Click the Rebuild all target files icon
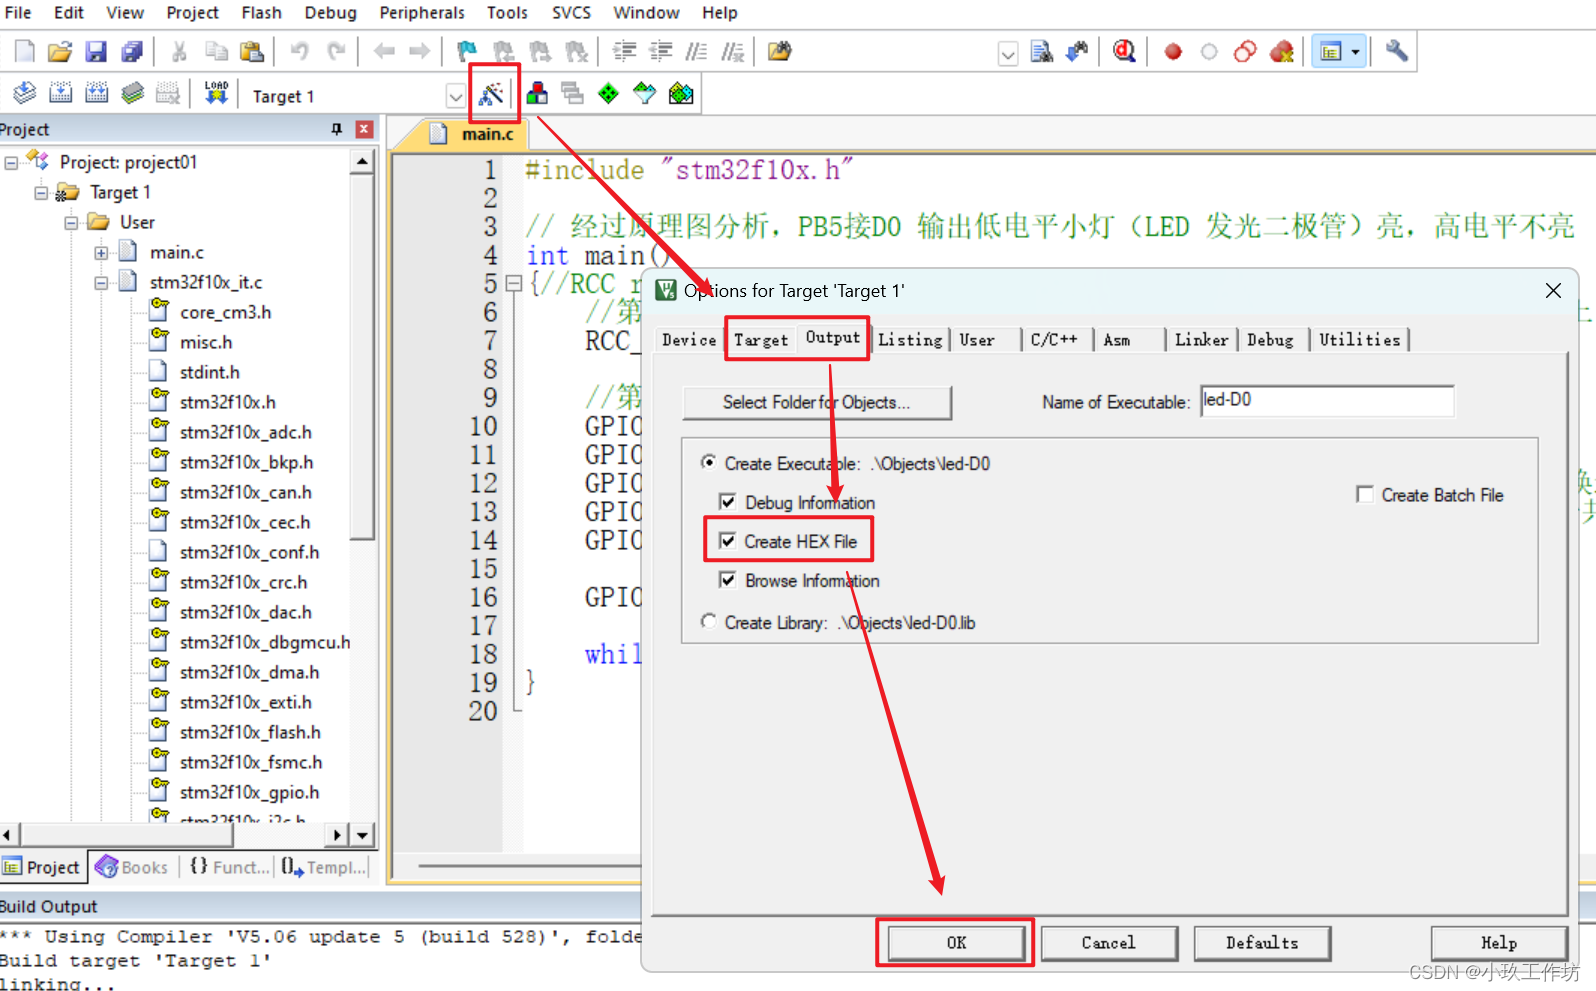 point(96,94)
